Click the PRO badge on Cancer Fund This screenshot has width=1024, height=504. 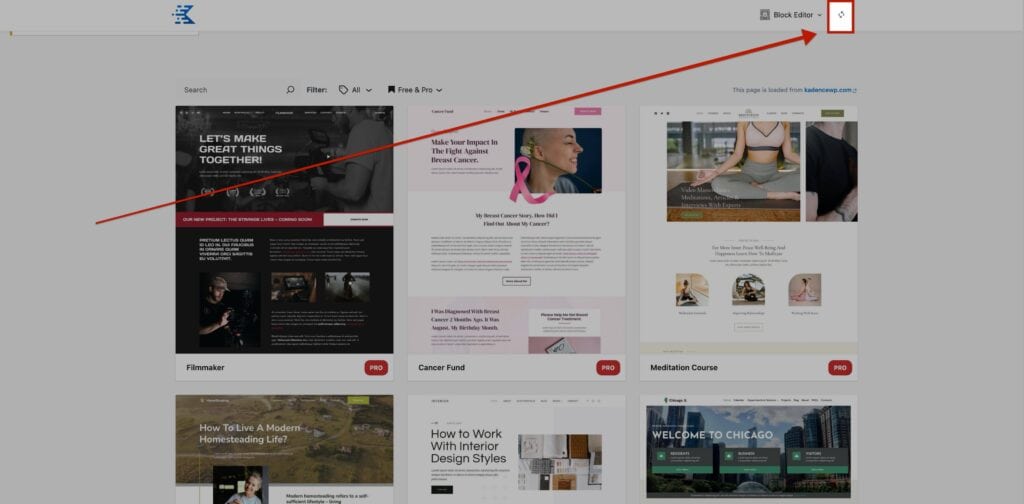pos(608,367)
